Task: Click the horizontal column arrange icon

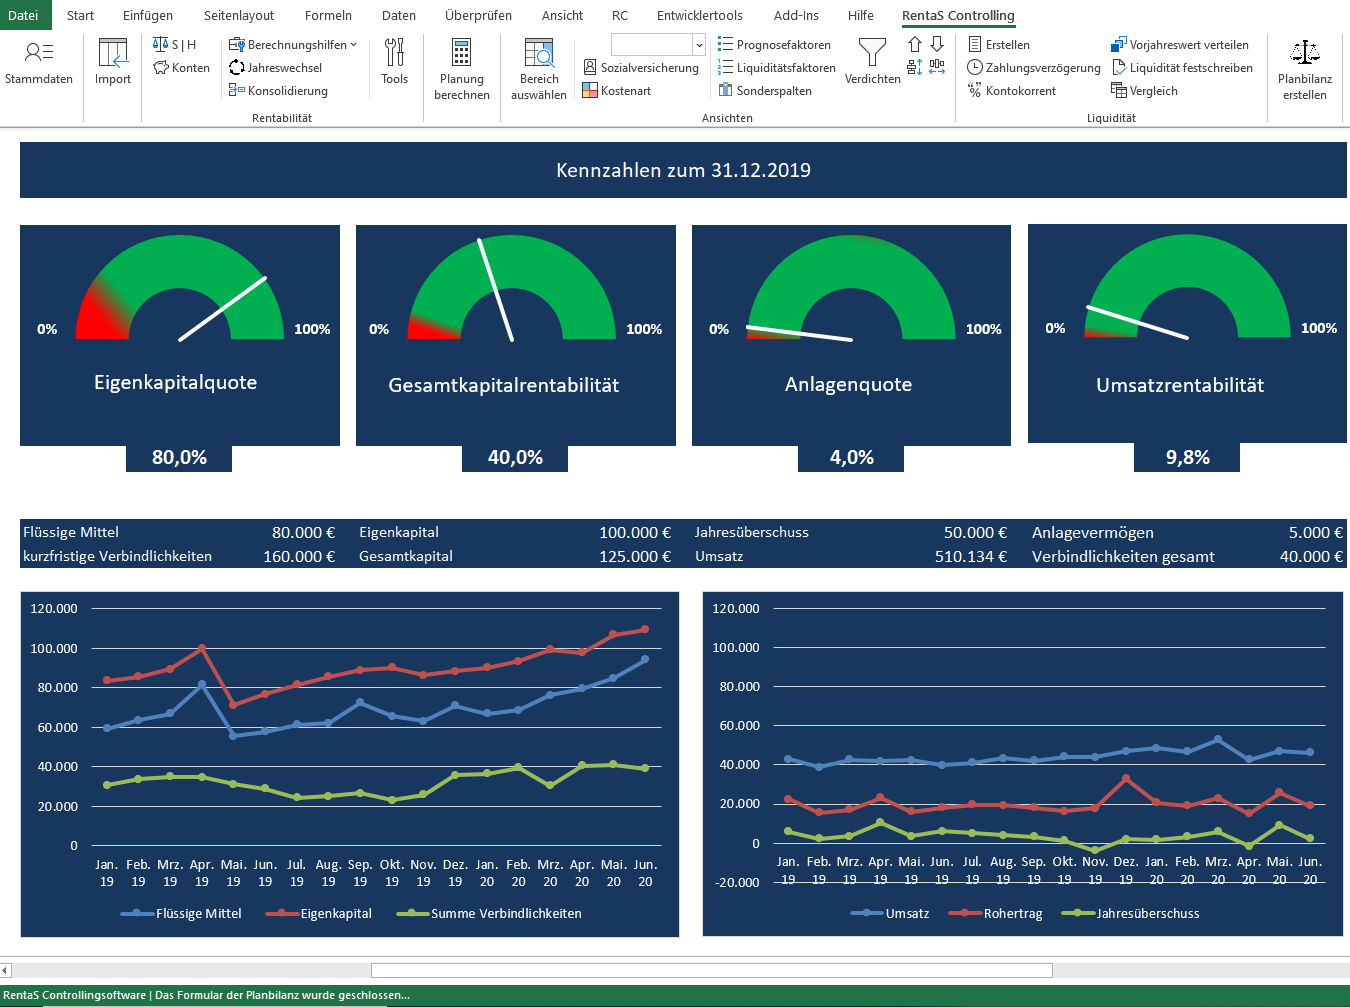Action: coord(937,67)
